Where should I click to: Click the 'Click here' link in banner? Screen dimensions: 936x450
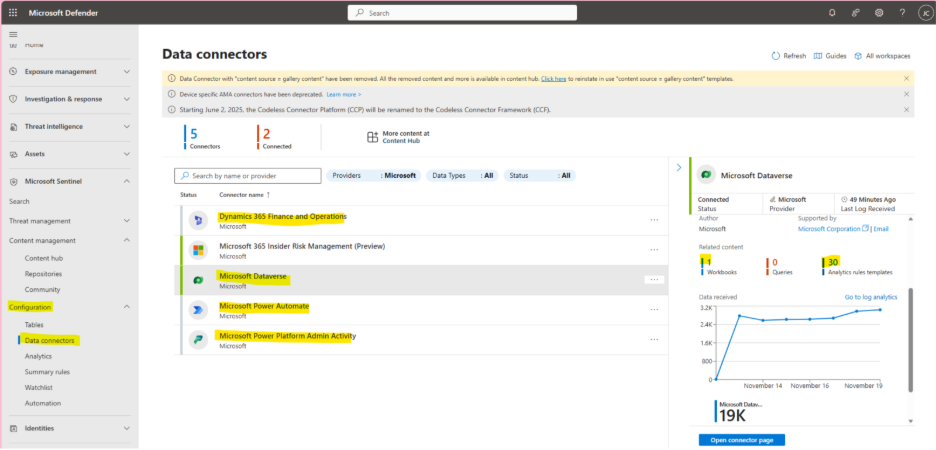[x=553, y=79]
